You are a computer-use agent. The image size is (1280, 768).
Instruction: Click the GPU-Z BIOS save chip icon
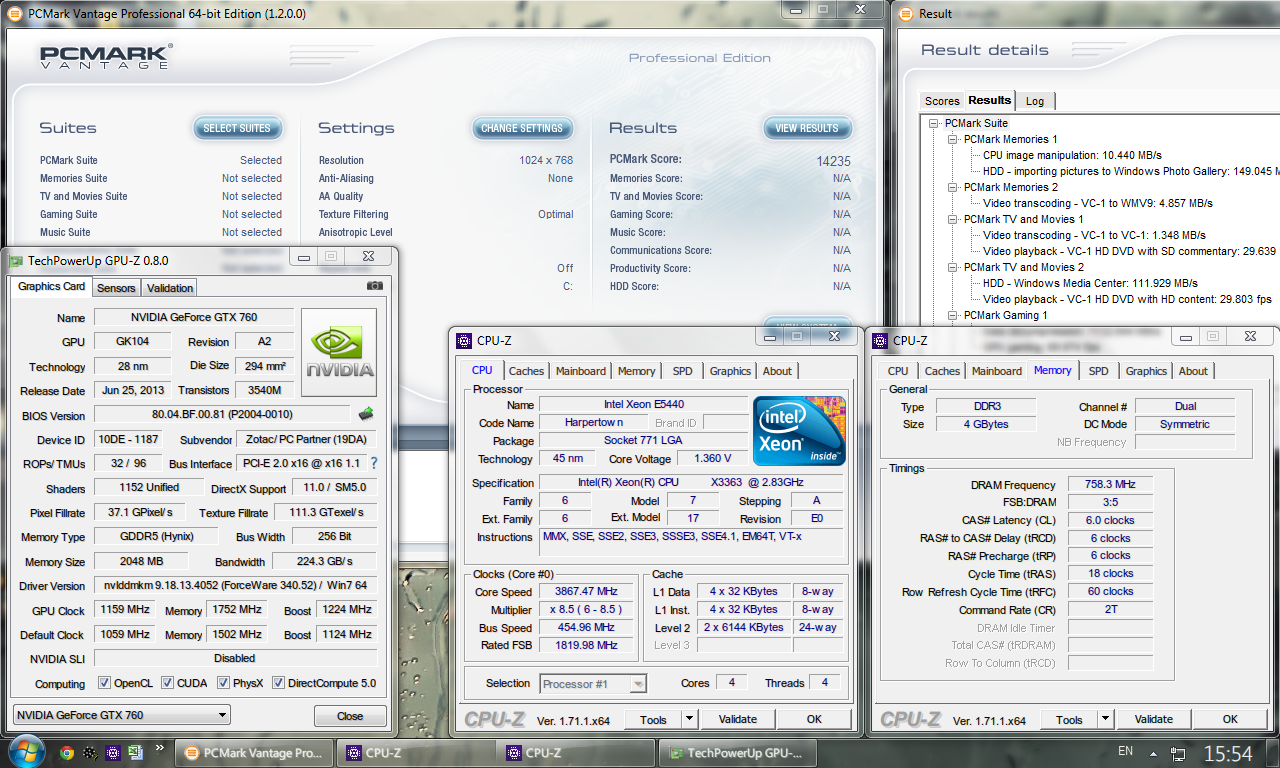(366, 414)
